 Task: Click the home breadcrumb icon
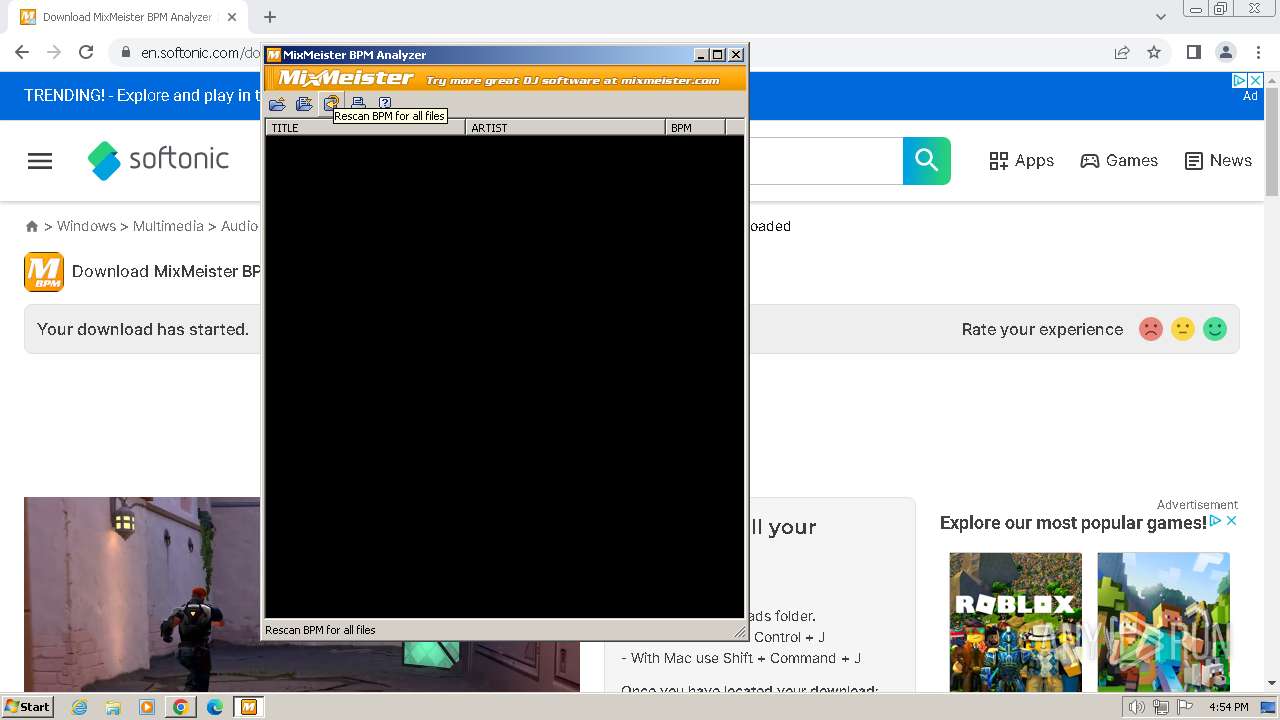coord(32,227)
